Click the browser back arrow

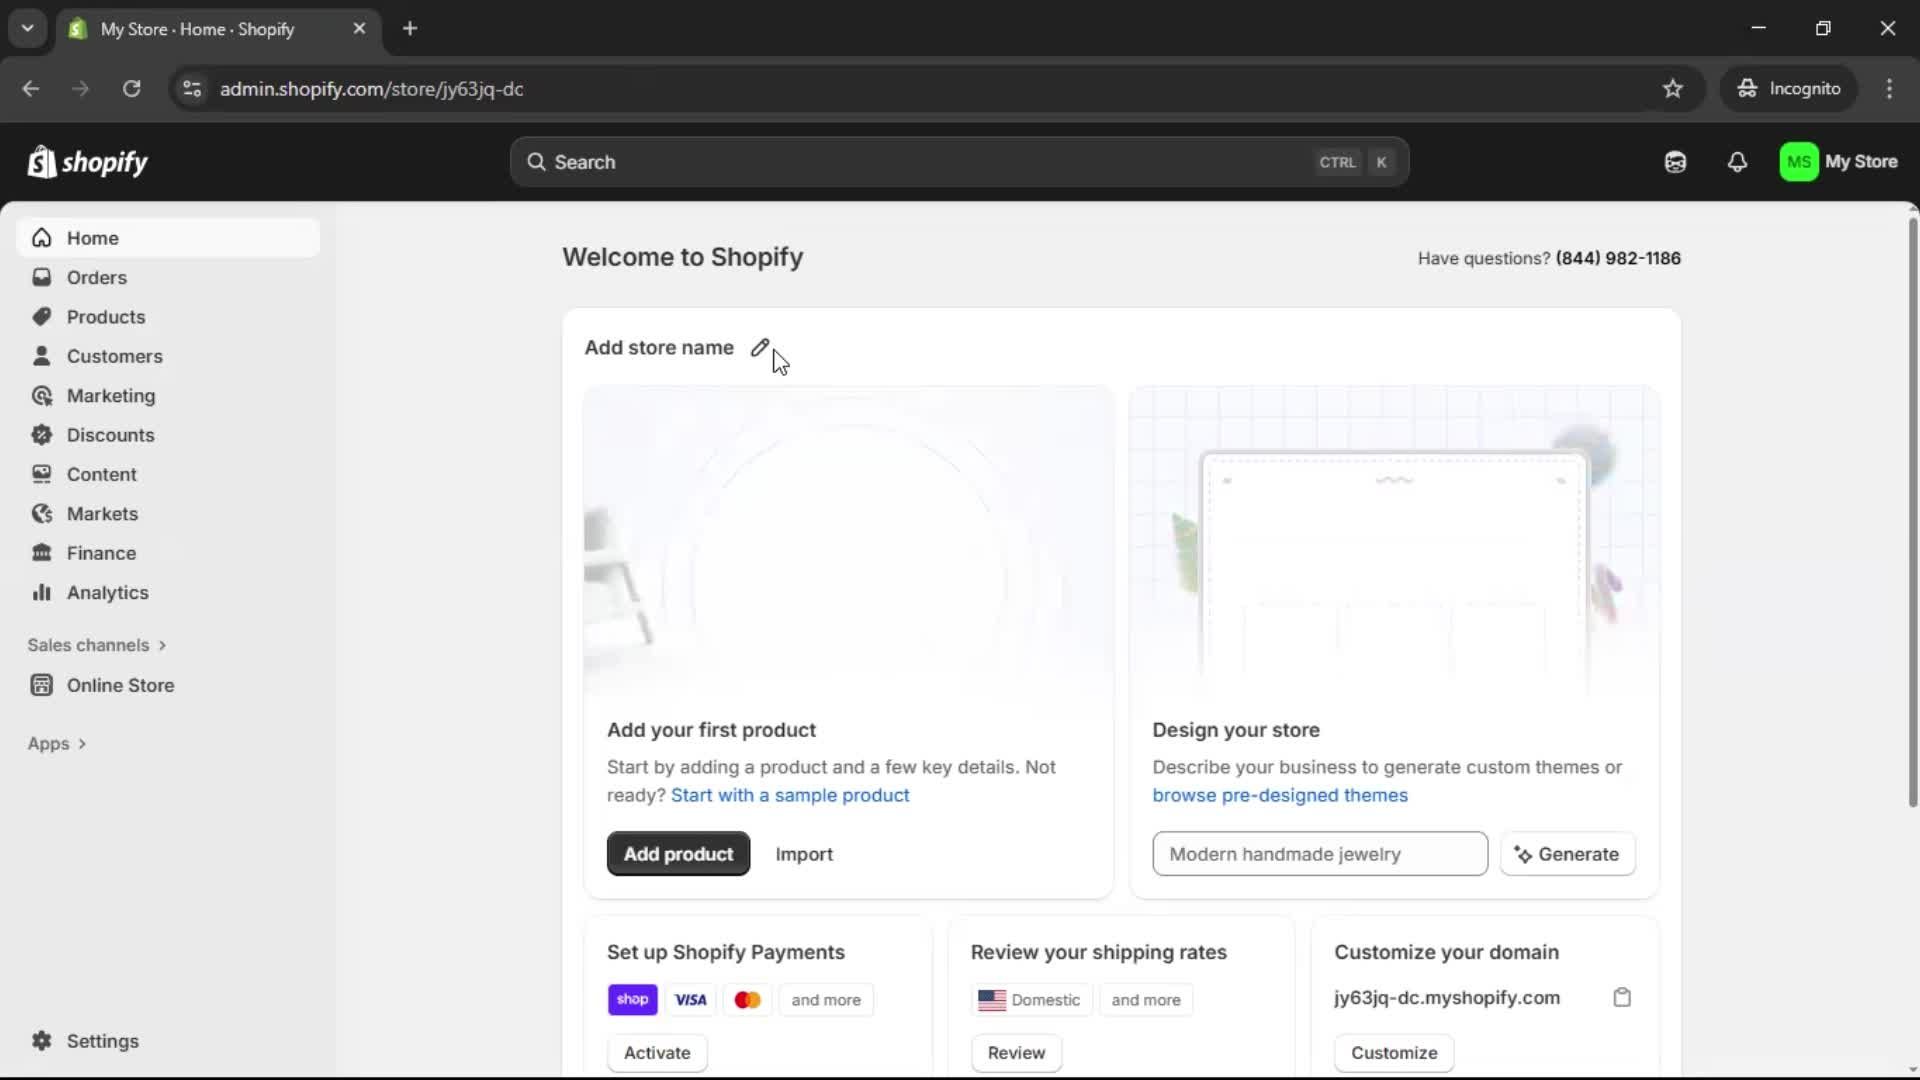31,89
